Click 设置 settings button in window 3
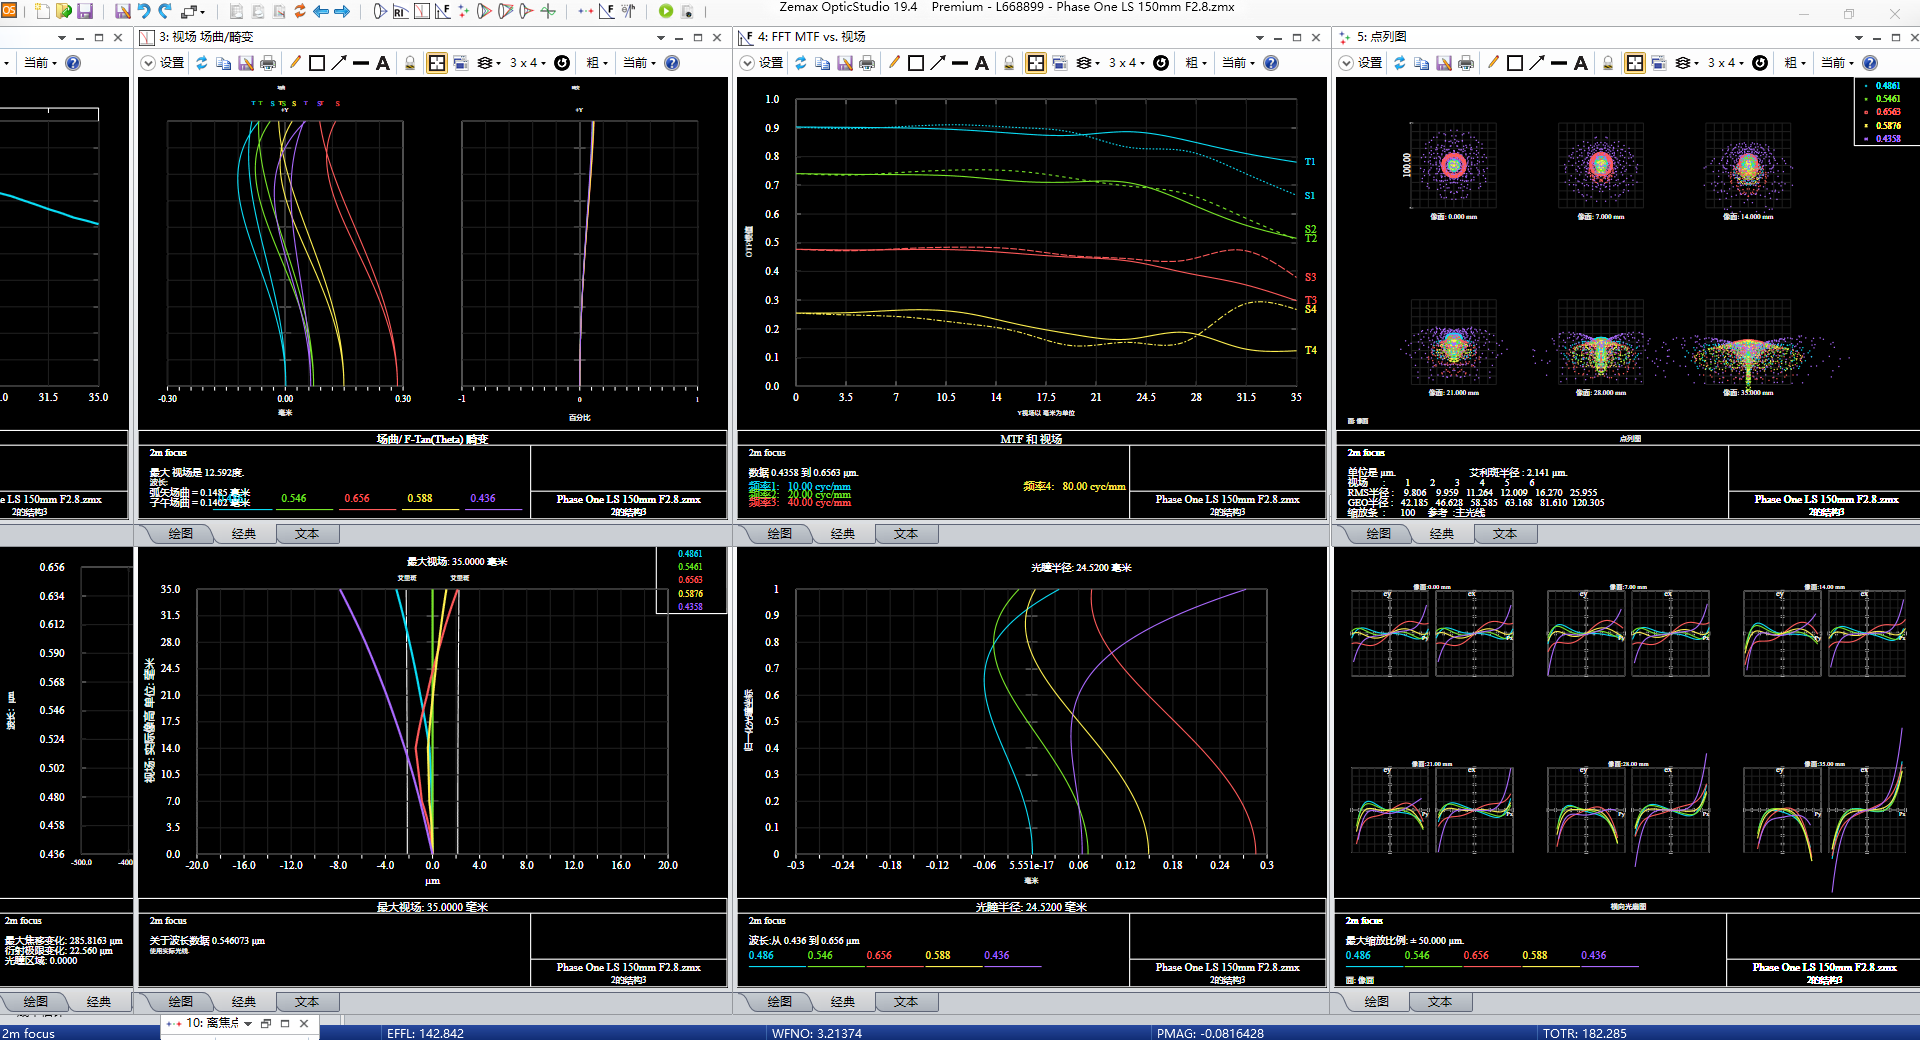This screenshot has width=1920, height=1040. 172,63
